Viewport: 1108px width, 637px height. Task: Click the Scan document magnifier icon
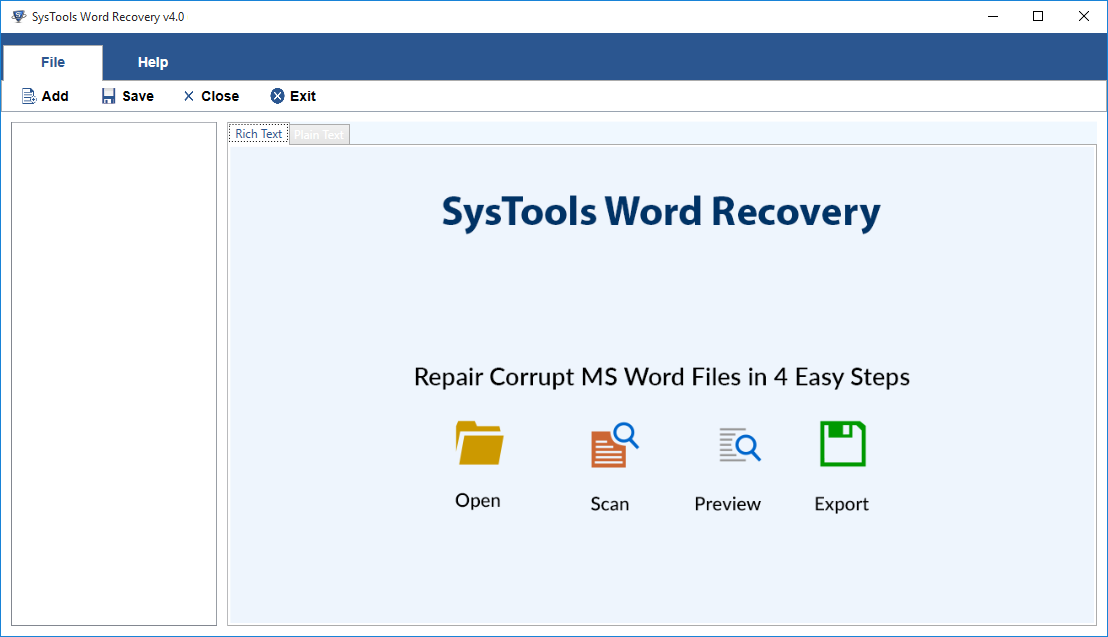tap(615, 445)
